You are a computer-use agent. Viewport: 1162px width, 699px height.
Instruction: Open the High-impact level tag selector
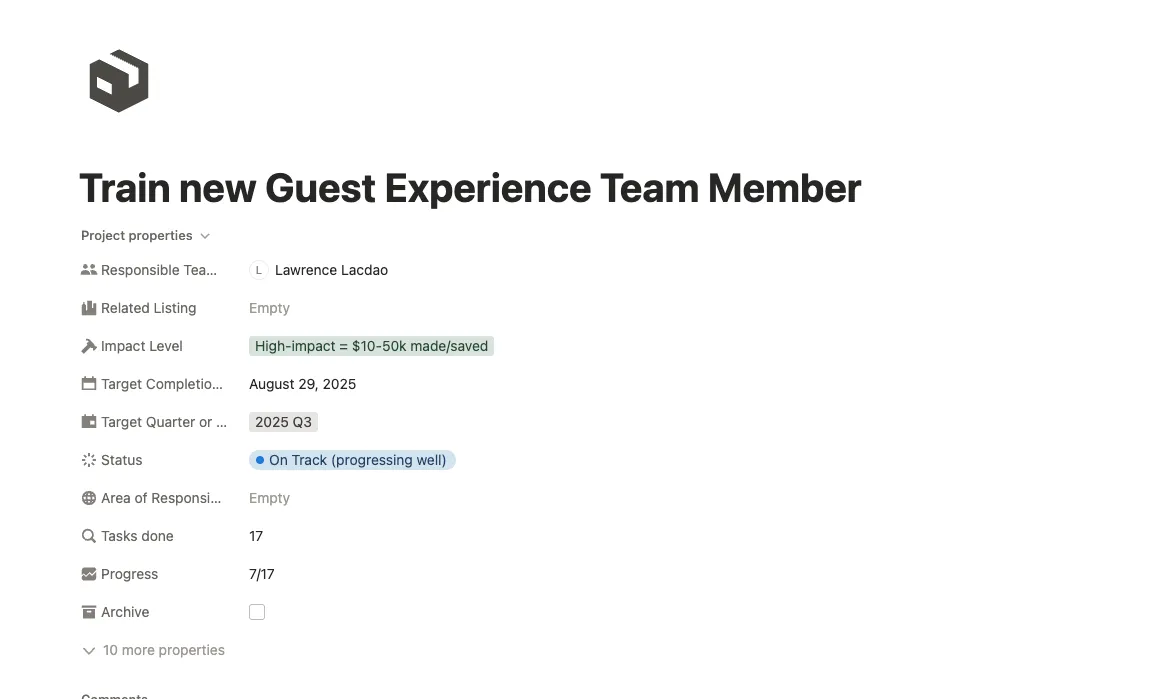pyautogui.click(x=371, y=346)
